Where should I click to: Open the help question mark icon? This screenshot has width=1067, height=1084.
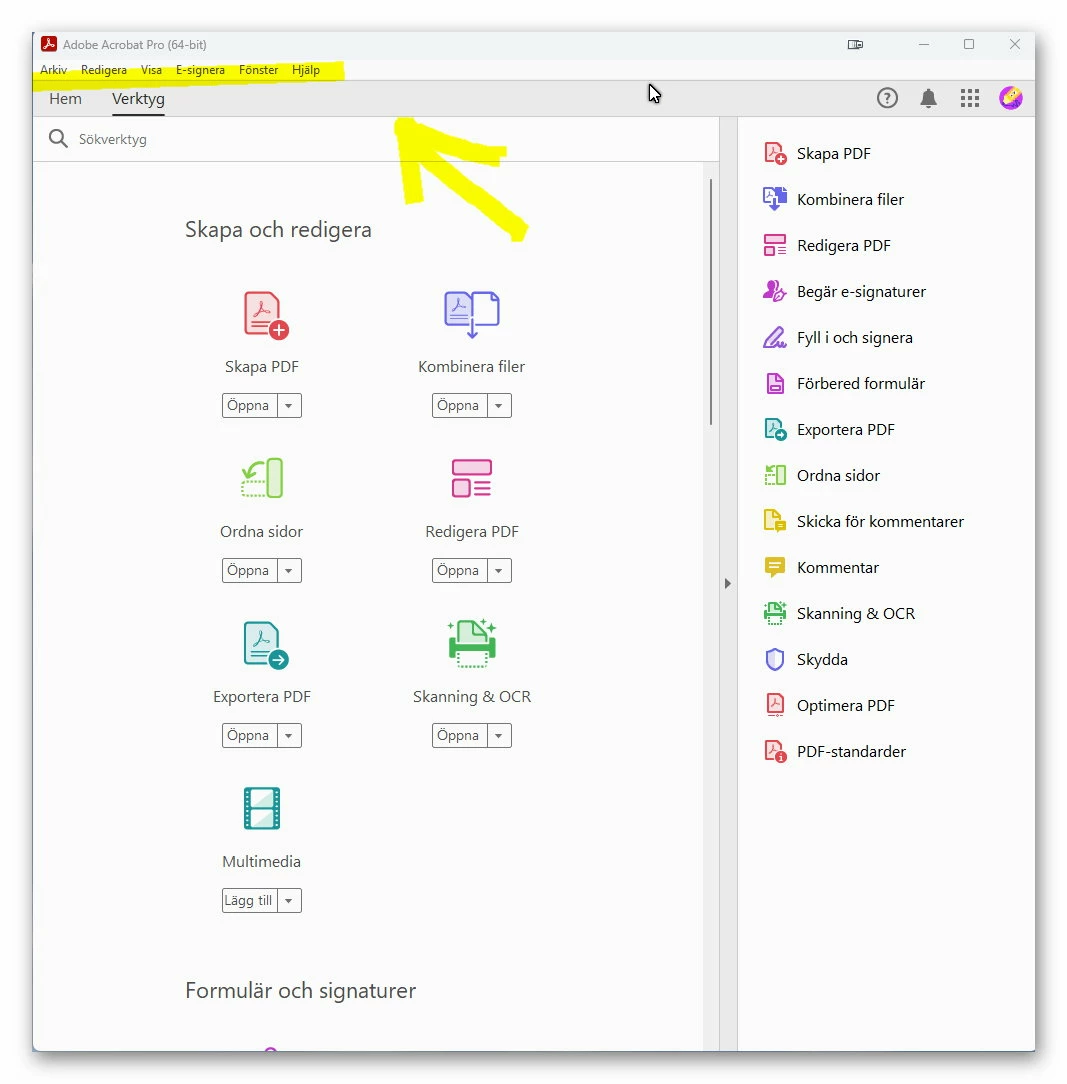coord(887,98)
